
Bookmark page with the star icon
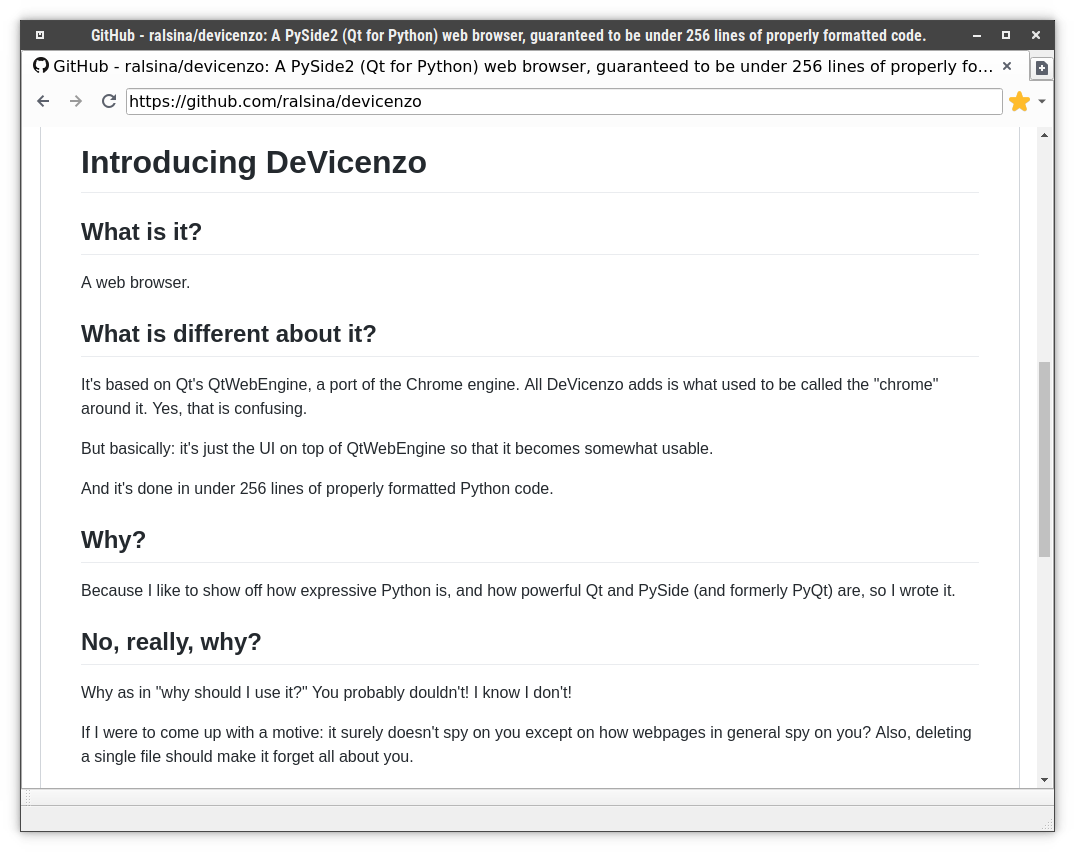click(1019, 101)
